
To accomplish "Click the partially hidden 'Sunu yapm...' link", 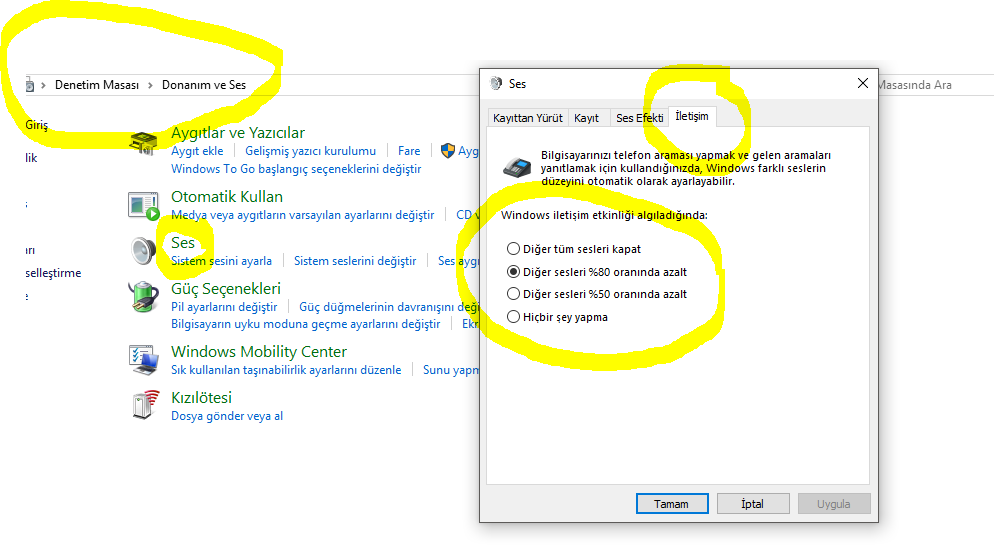I will pyautogui.click(x=451, y=369).
